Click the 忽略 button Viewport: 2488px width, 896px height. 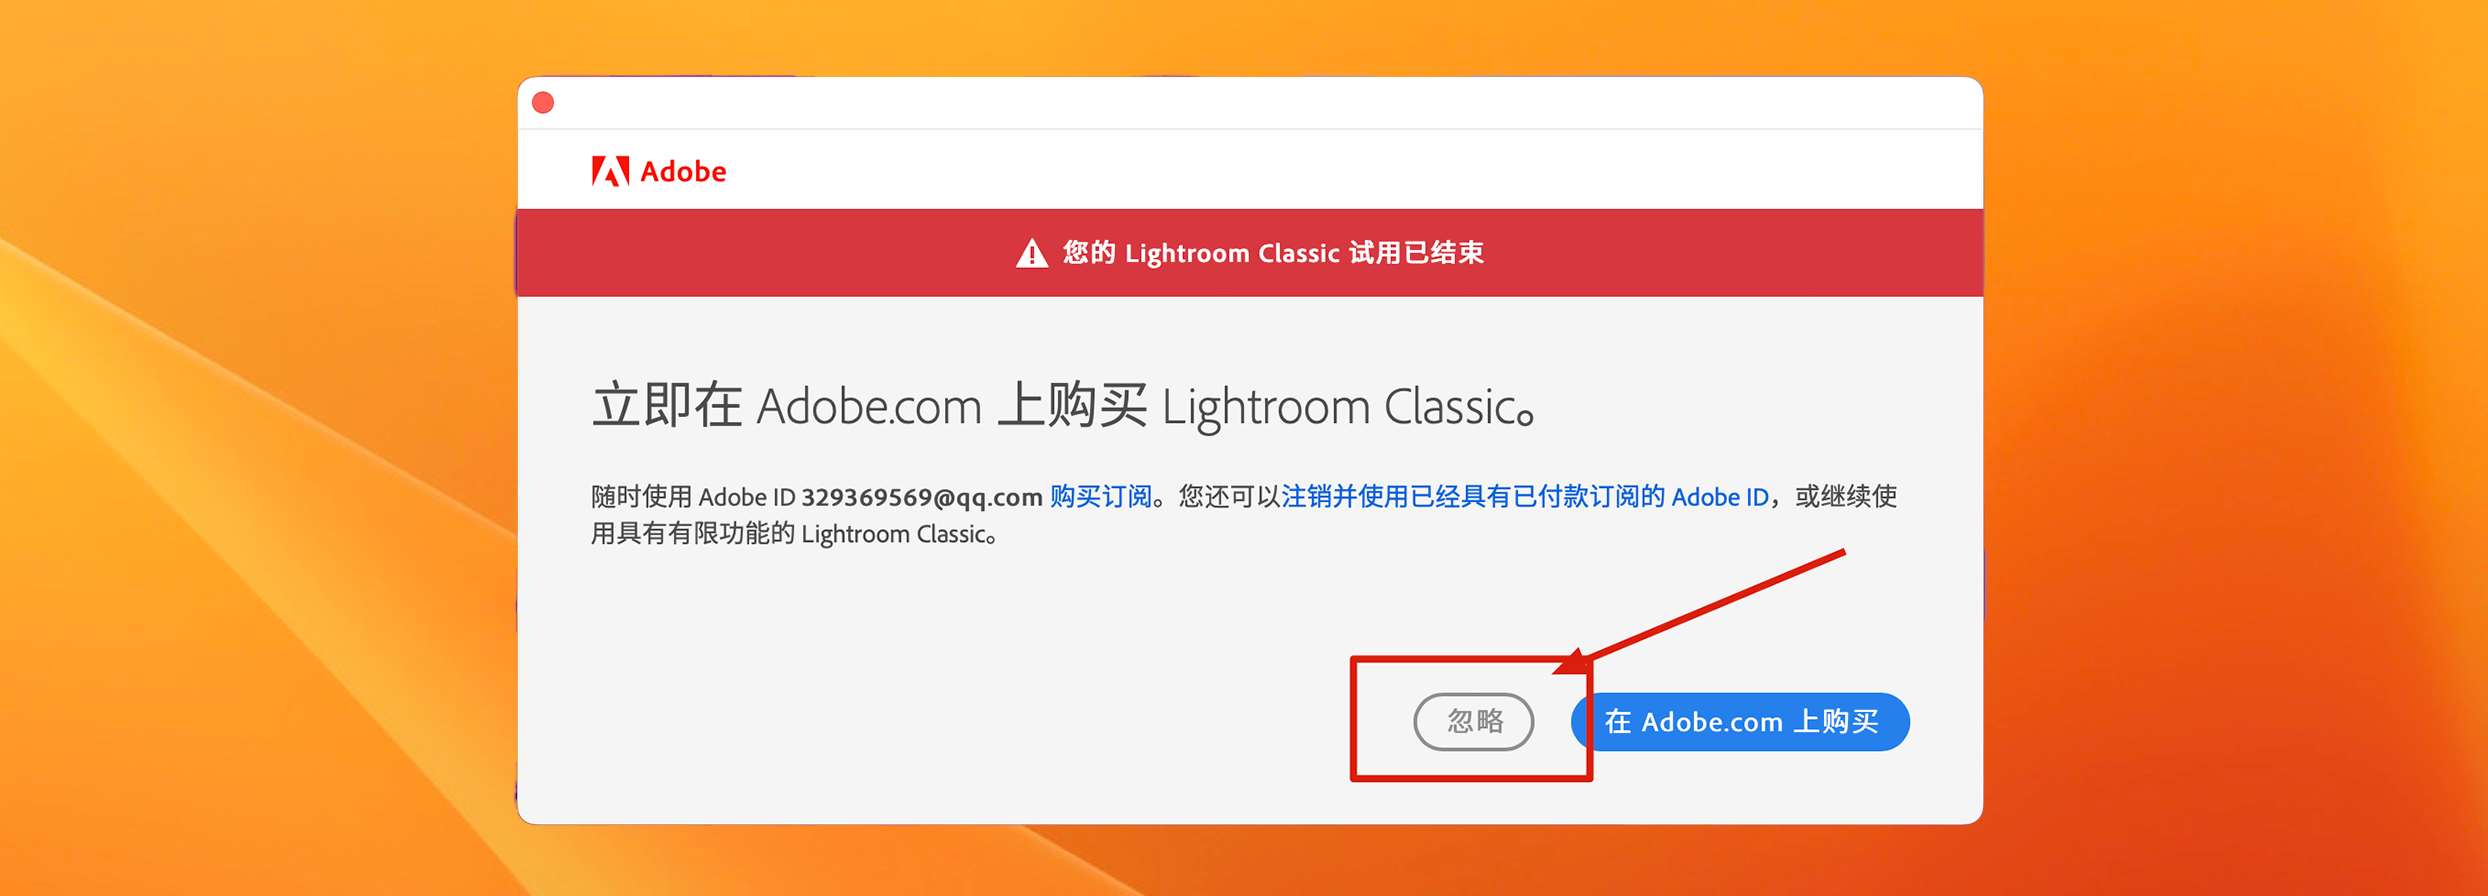[1473, 721]
